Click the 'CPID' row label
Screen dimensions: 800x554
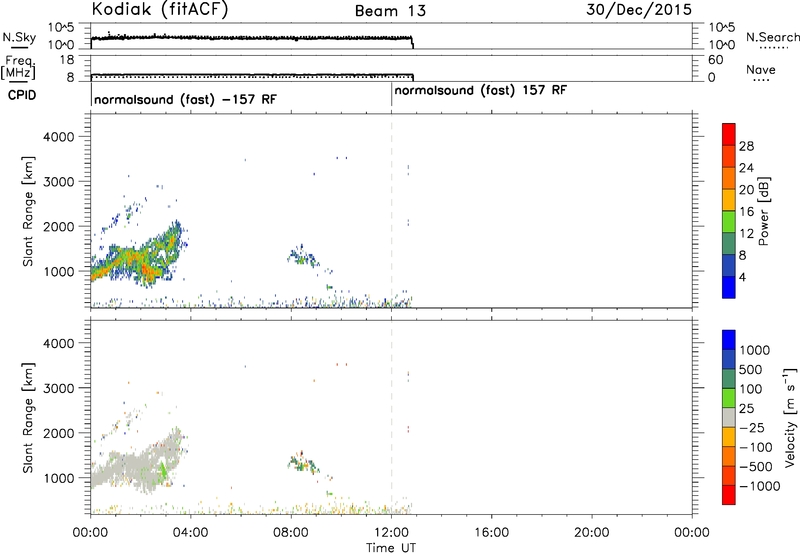click(22, 95)
